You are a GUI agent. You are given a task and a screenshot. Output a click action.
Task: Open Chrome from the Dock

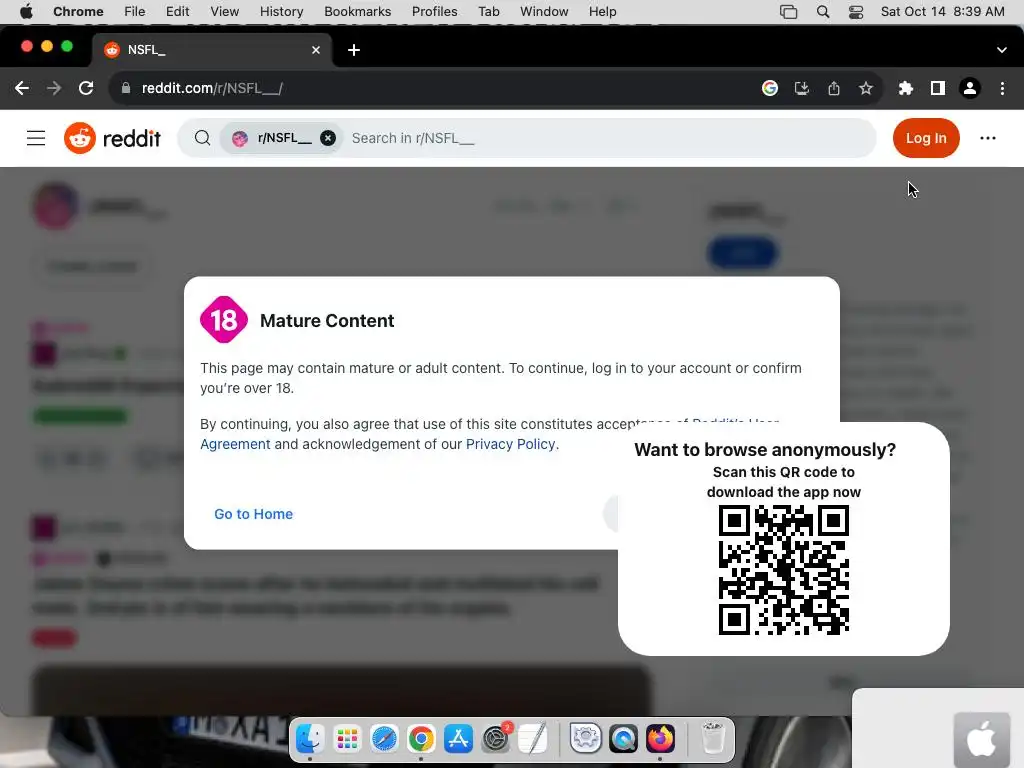[x=421, y=739]
